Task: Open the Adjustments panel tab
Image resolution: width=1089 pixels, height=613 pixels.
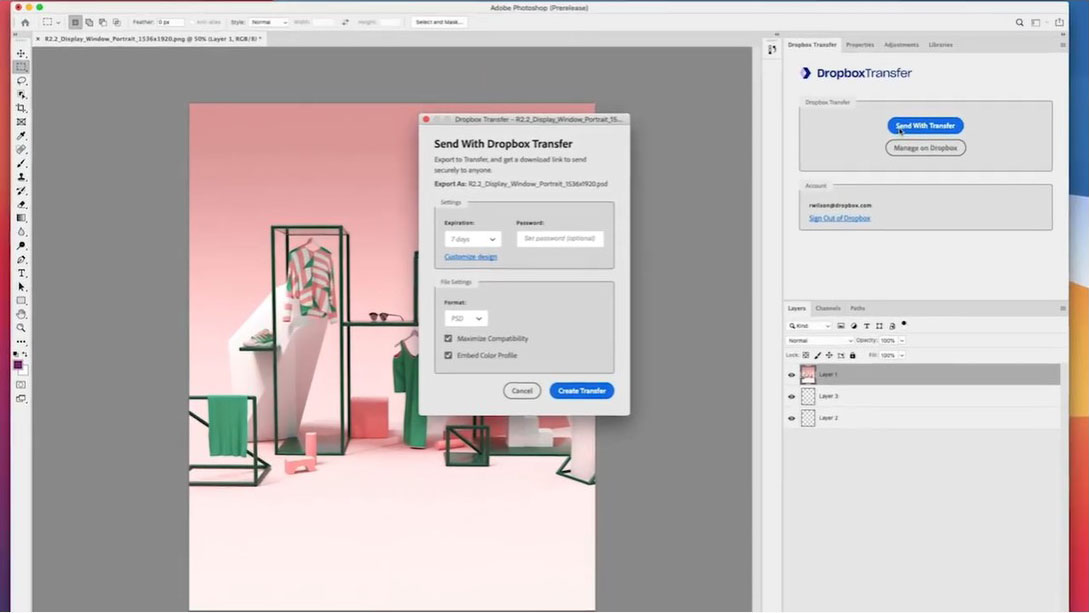Action: click(x=901, y=45)
